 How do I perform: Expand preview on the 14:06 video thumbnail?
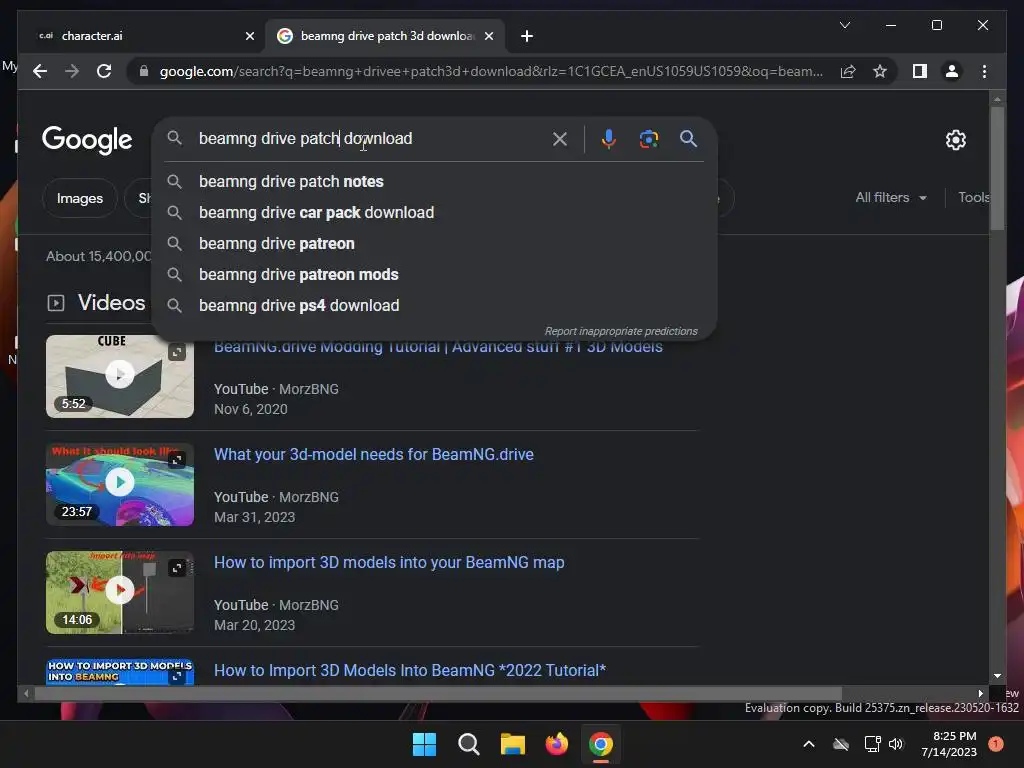click(x=176, y=568)
